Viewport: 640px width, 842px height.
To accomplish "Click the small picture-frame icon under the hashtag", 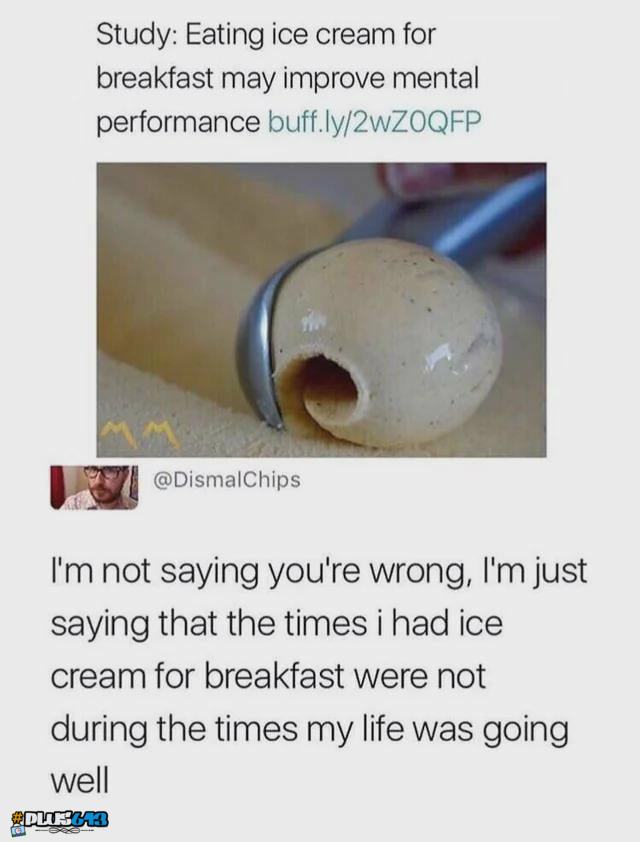I will 17,830.
